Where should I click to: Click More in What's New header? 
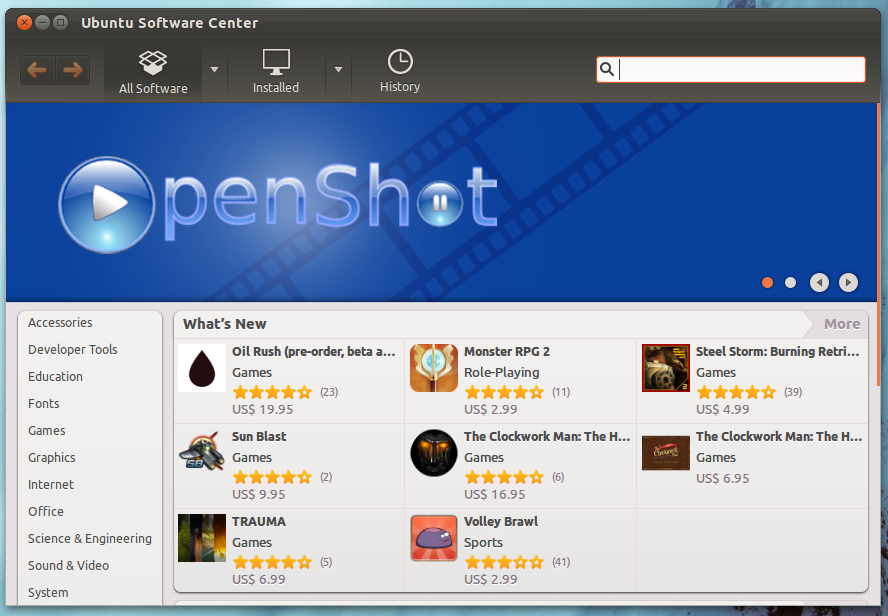[x=842, y=324]
